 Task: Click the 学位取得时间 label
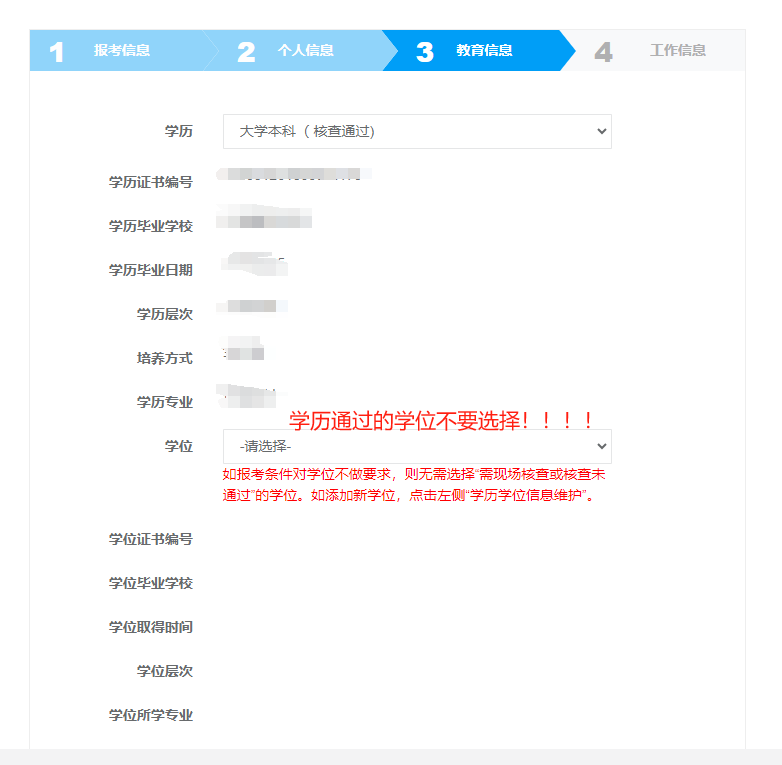pos(151,627)
